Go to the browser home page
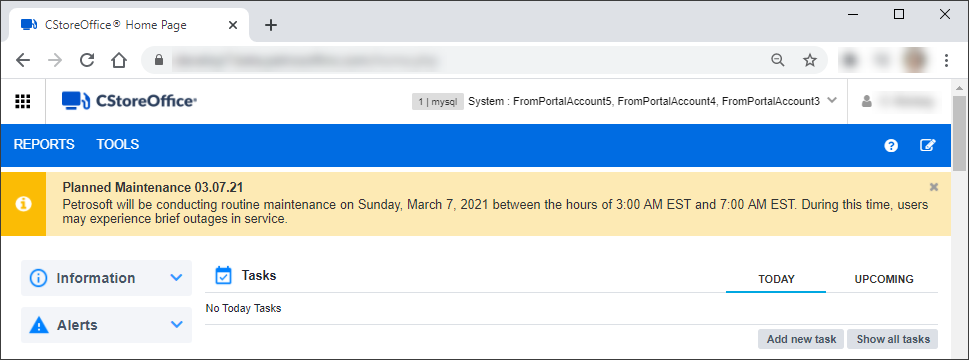The width and height of the screenshot is (969, 360). (119, 60)
